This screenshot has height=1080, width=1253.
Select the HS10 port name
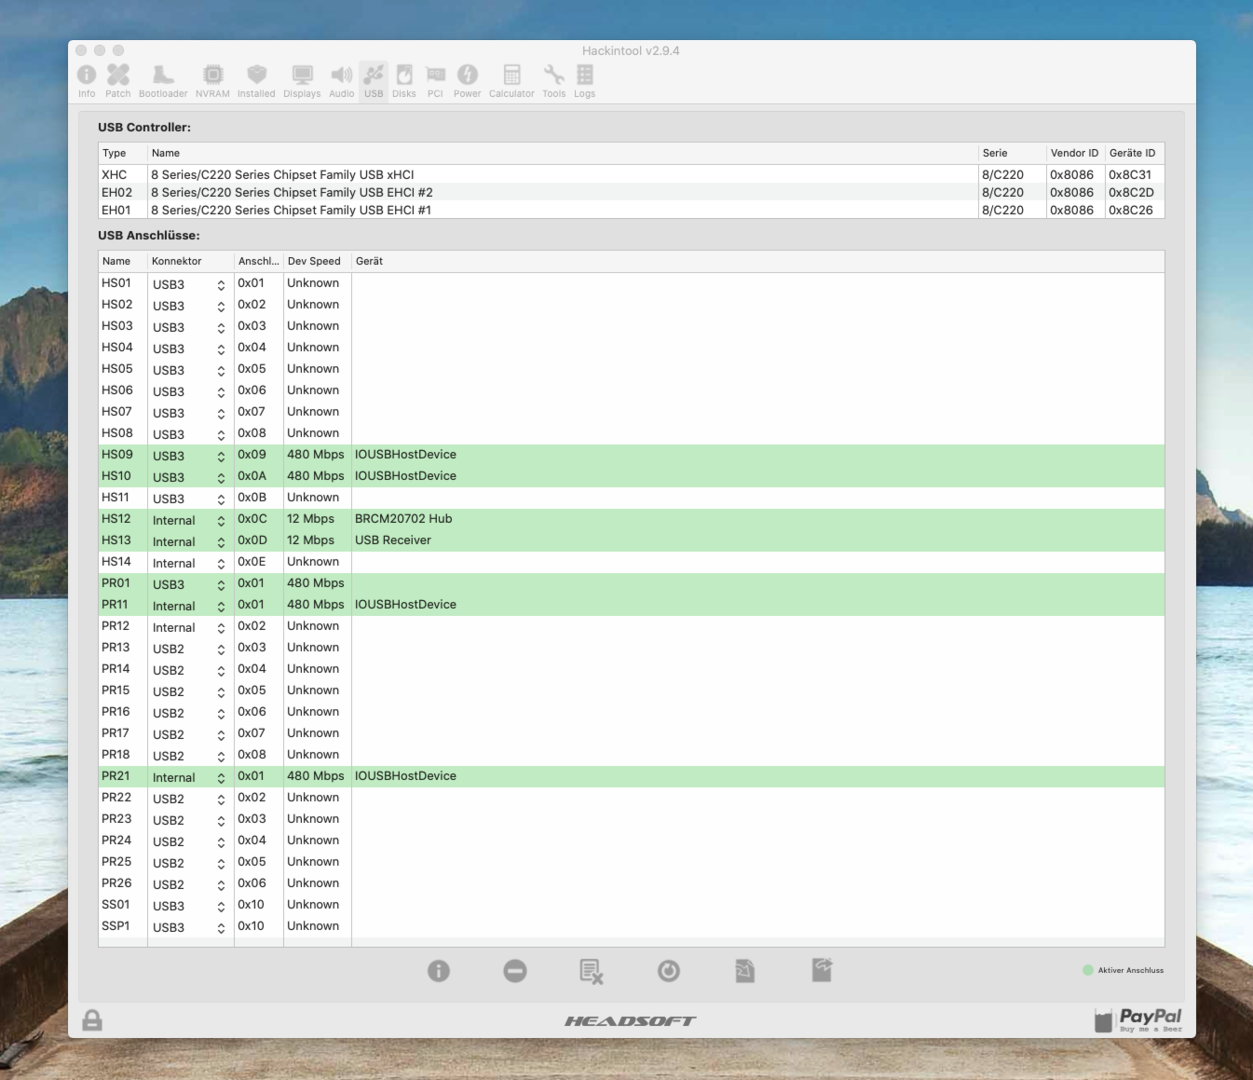116,476
